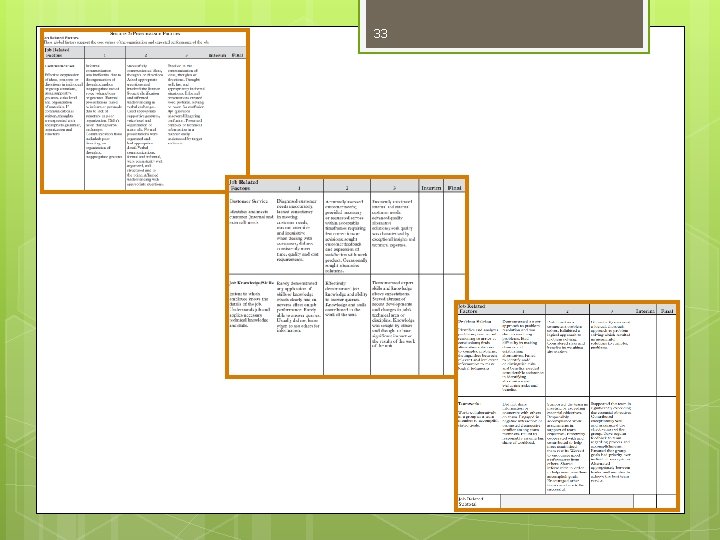
Task: Click the 'Interim' header in the bottom-right table
Action: pyautogui.click(x=645, y=311)
